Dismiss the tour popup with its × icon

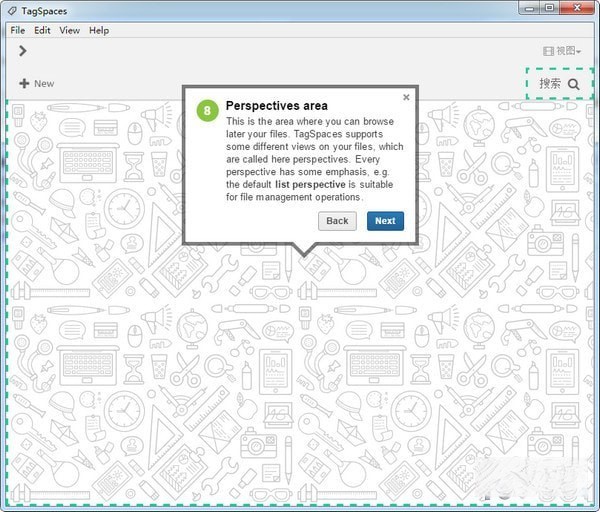406,97
